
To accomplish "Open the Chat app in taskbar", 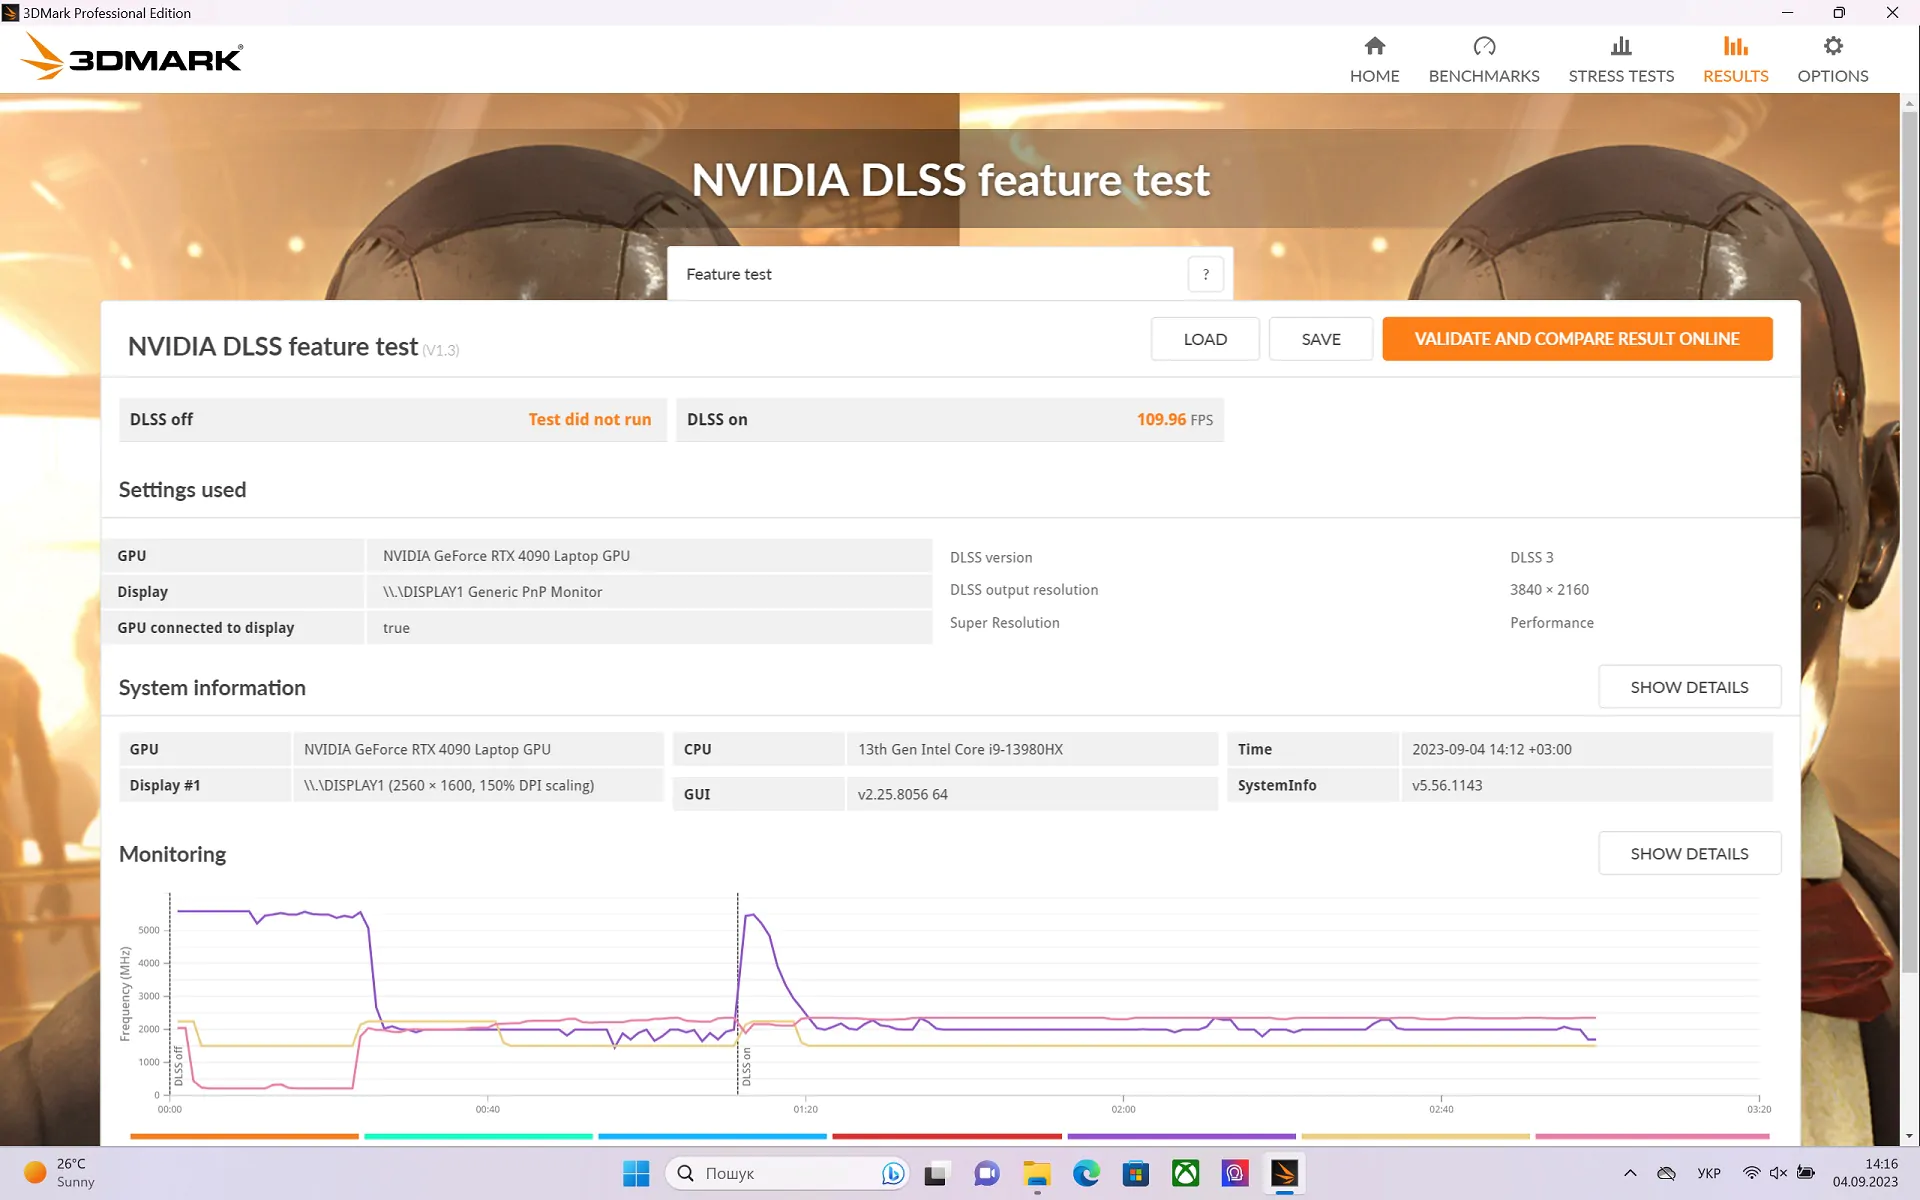I will point(986,1173).
